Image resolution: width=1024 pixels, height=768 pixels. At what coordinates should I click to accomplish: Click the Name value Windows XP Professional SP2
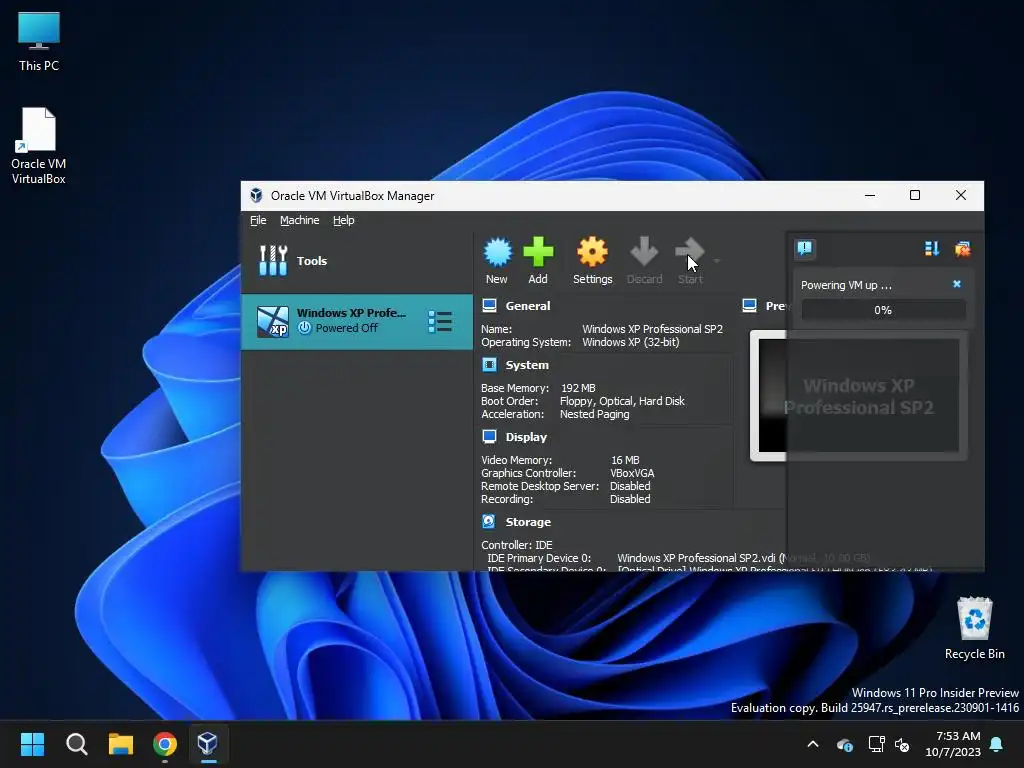coord(652,329)
